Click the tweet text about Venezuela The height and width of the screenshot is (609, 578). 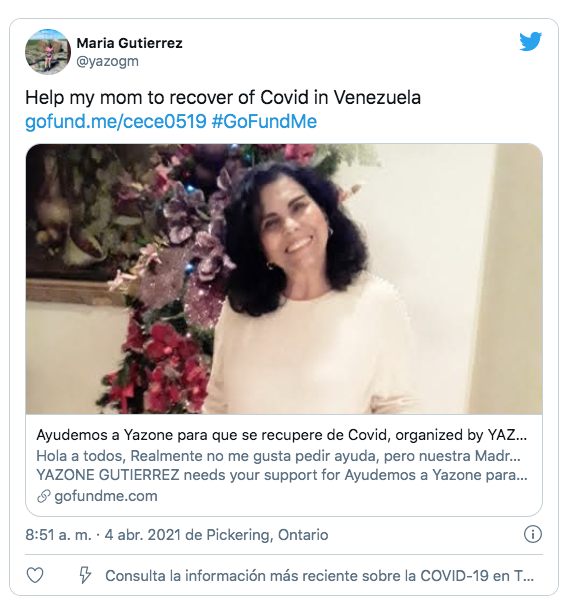[223, 97]
